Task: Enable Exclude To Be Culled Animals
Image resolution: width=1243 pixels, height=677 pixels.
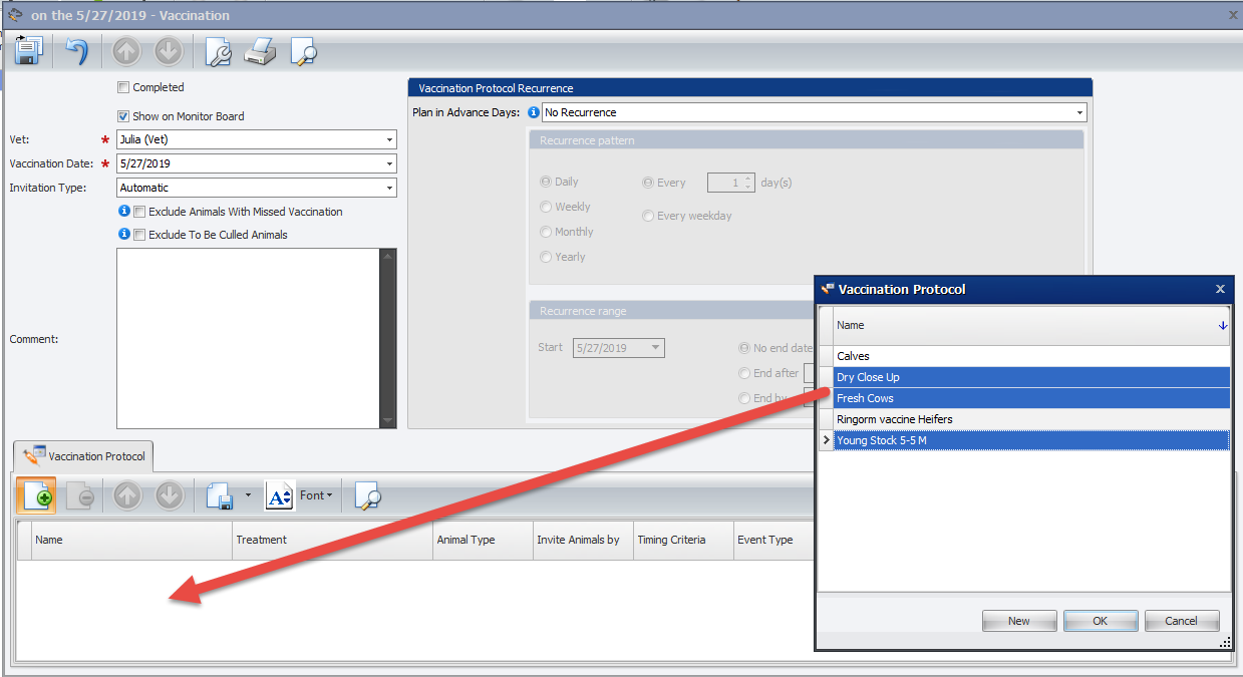Action: click(x=140, y=235)
